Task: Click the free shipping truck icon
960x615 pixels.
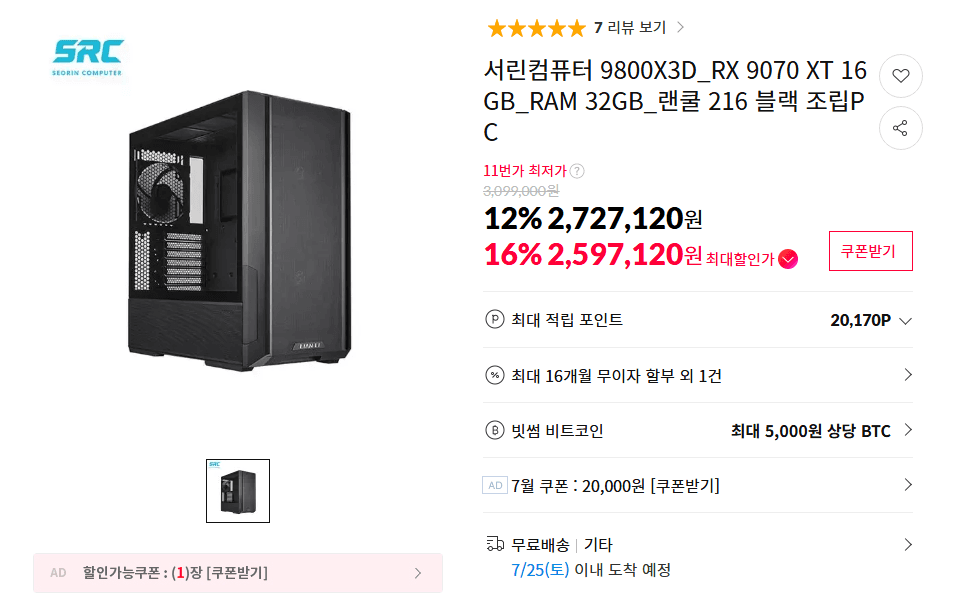Action: (495, 544)
